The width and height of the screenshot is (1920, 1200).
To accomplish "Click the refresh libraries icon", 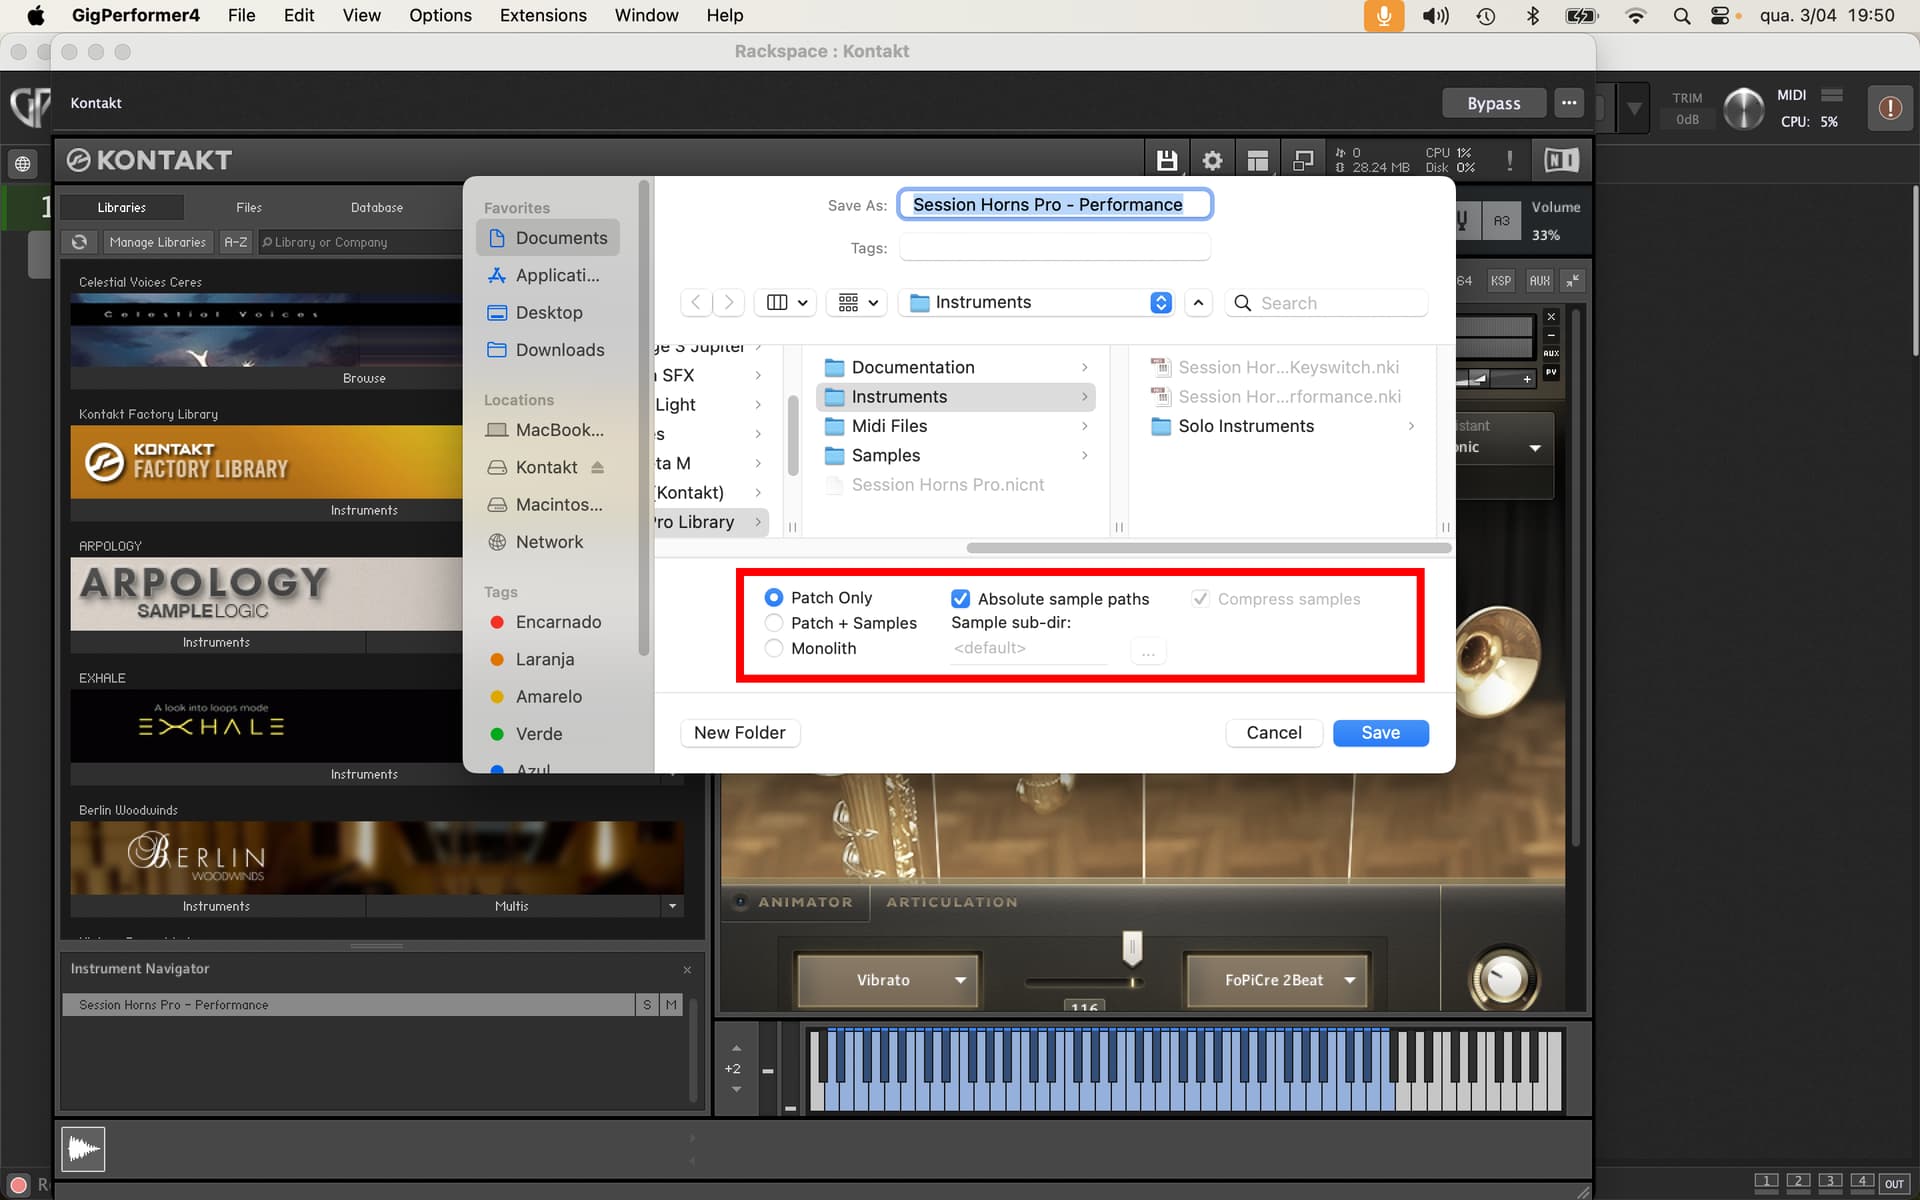I will (x=79, y=242).
